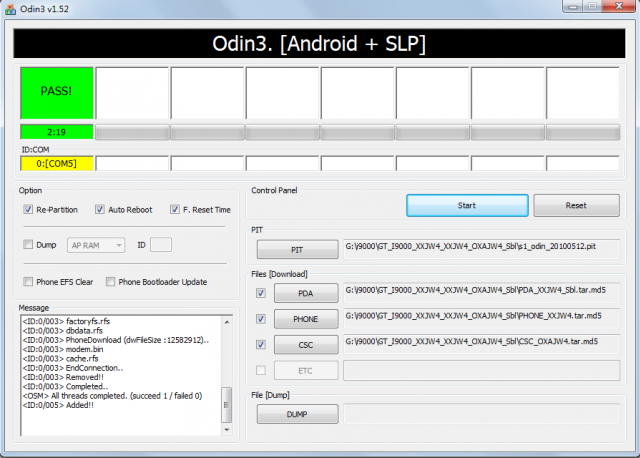Viewport: 640px width, 458px height.
Task: Click the CSC file path field
Action: click(482, 344)
